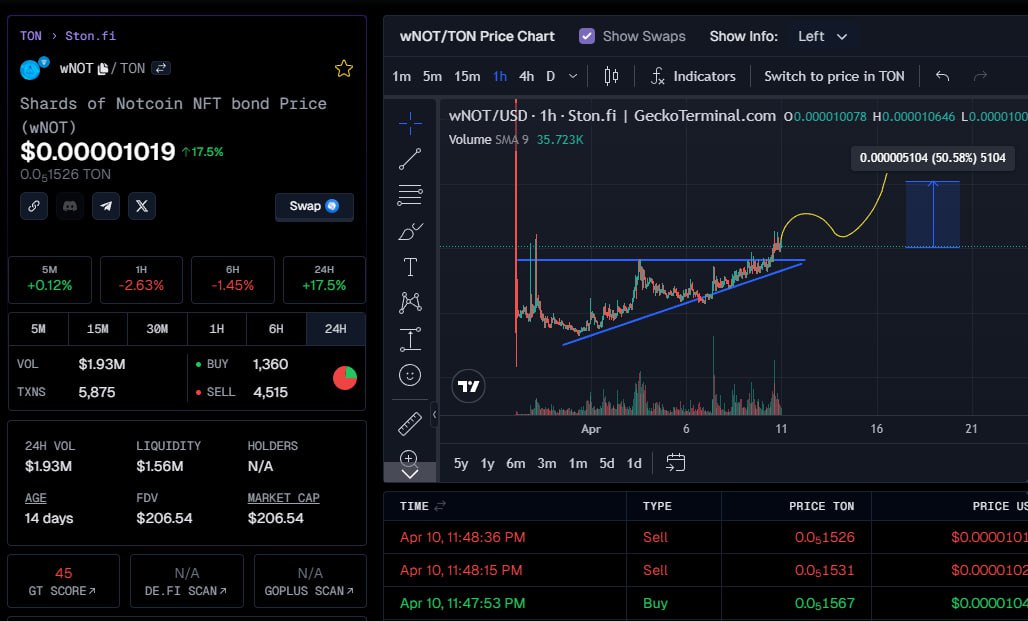Toggle the TIME column format switch
Viewport: 1028px width, 621px height.
[x=440, y=506]
